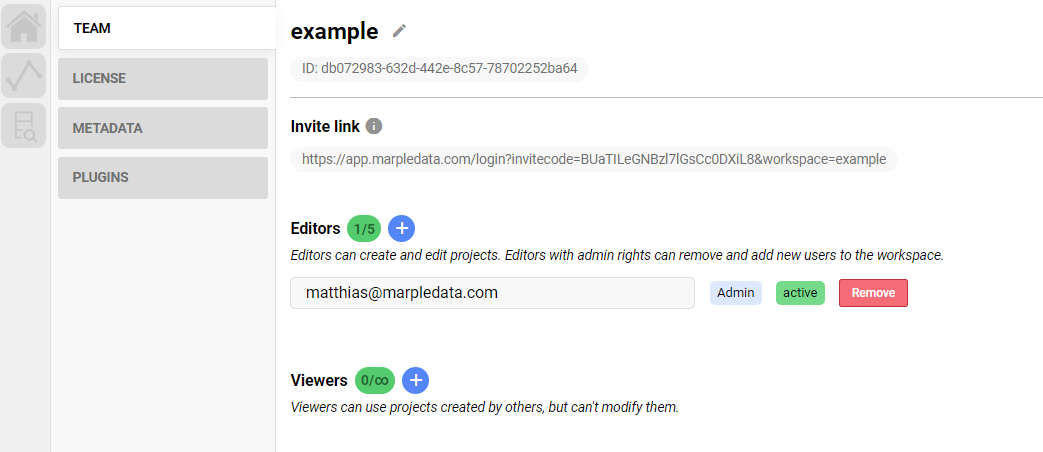
Task: Click the Editors 1/5 count badge
Action: pyautogui.click(x=364, y=229)
